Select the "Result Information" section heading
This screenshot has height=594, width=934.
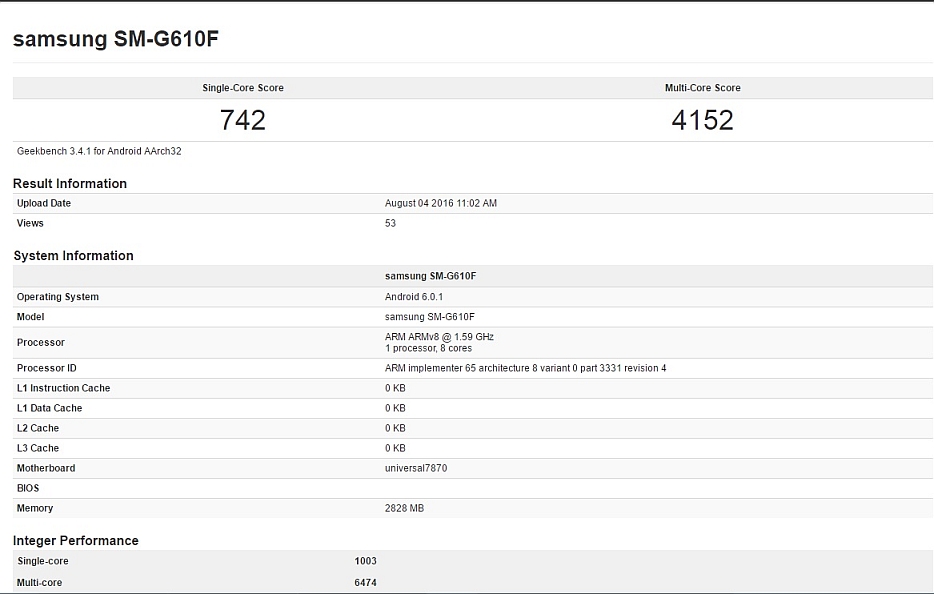70,184
